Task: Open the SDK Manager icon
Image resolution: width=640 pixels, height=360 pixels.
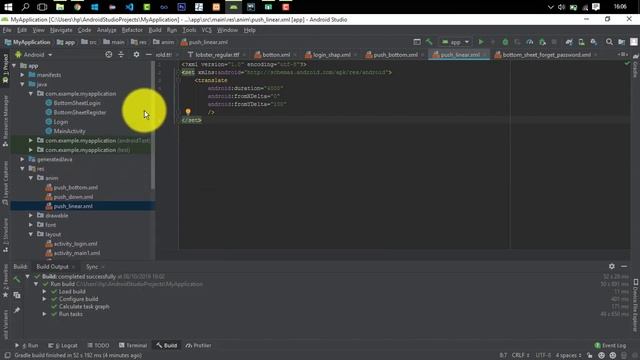Action: [593, 42]
